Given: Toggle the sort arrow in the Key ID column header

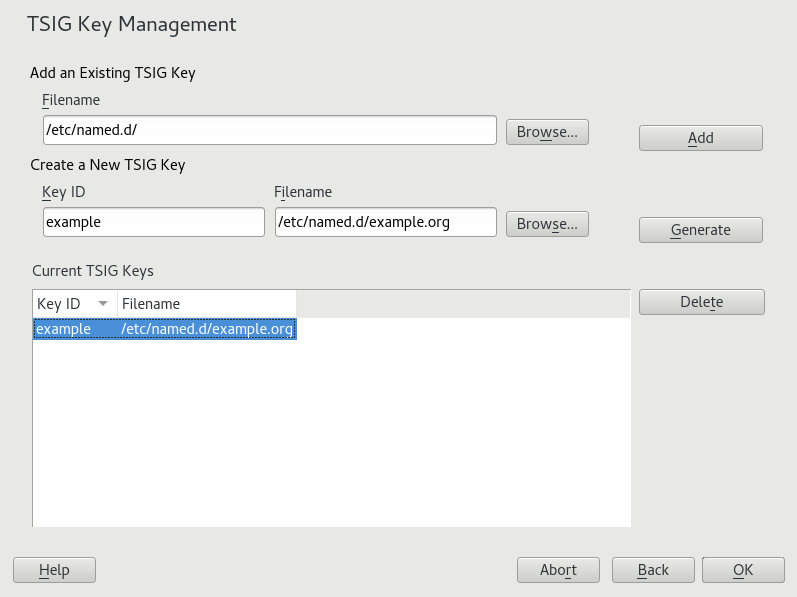Looking at the screenshot, I should click(103, 304).
